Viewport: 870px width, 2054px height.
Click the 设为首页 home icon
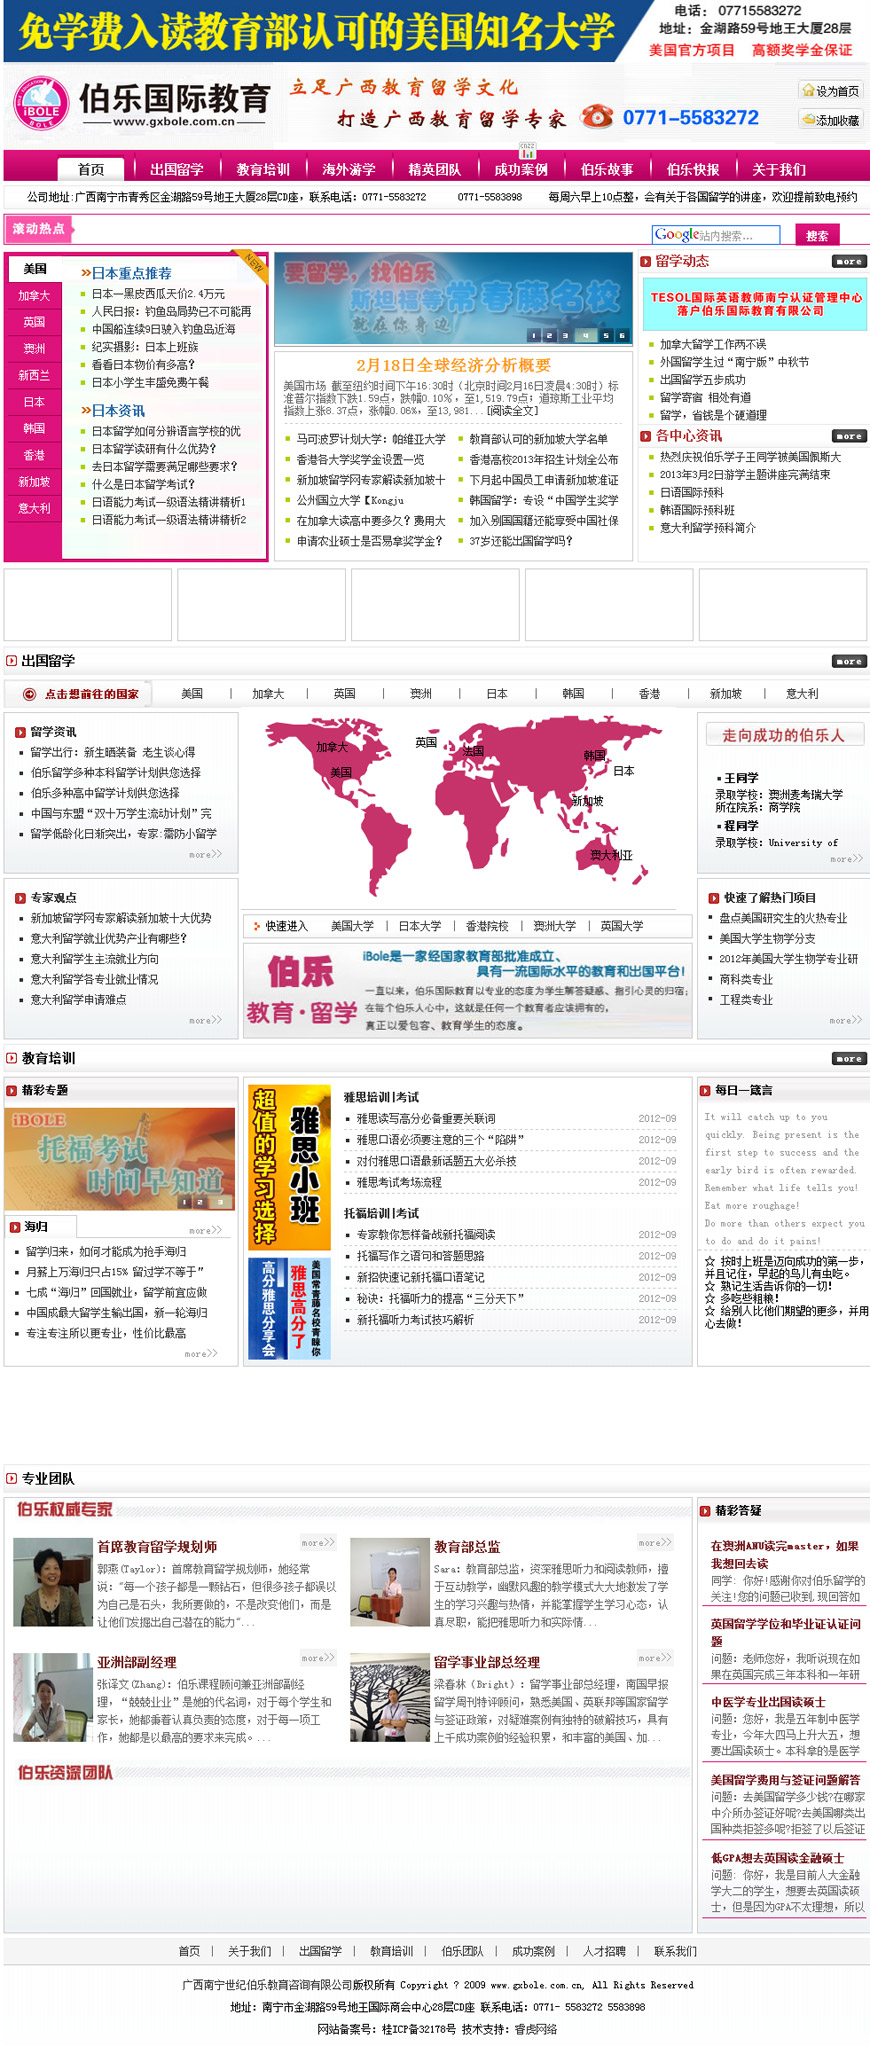tap(808, 90)
